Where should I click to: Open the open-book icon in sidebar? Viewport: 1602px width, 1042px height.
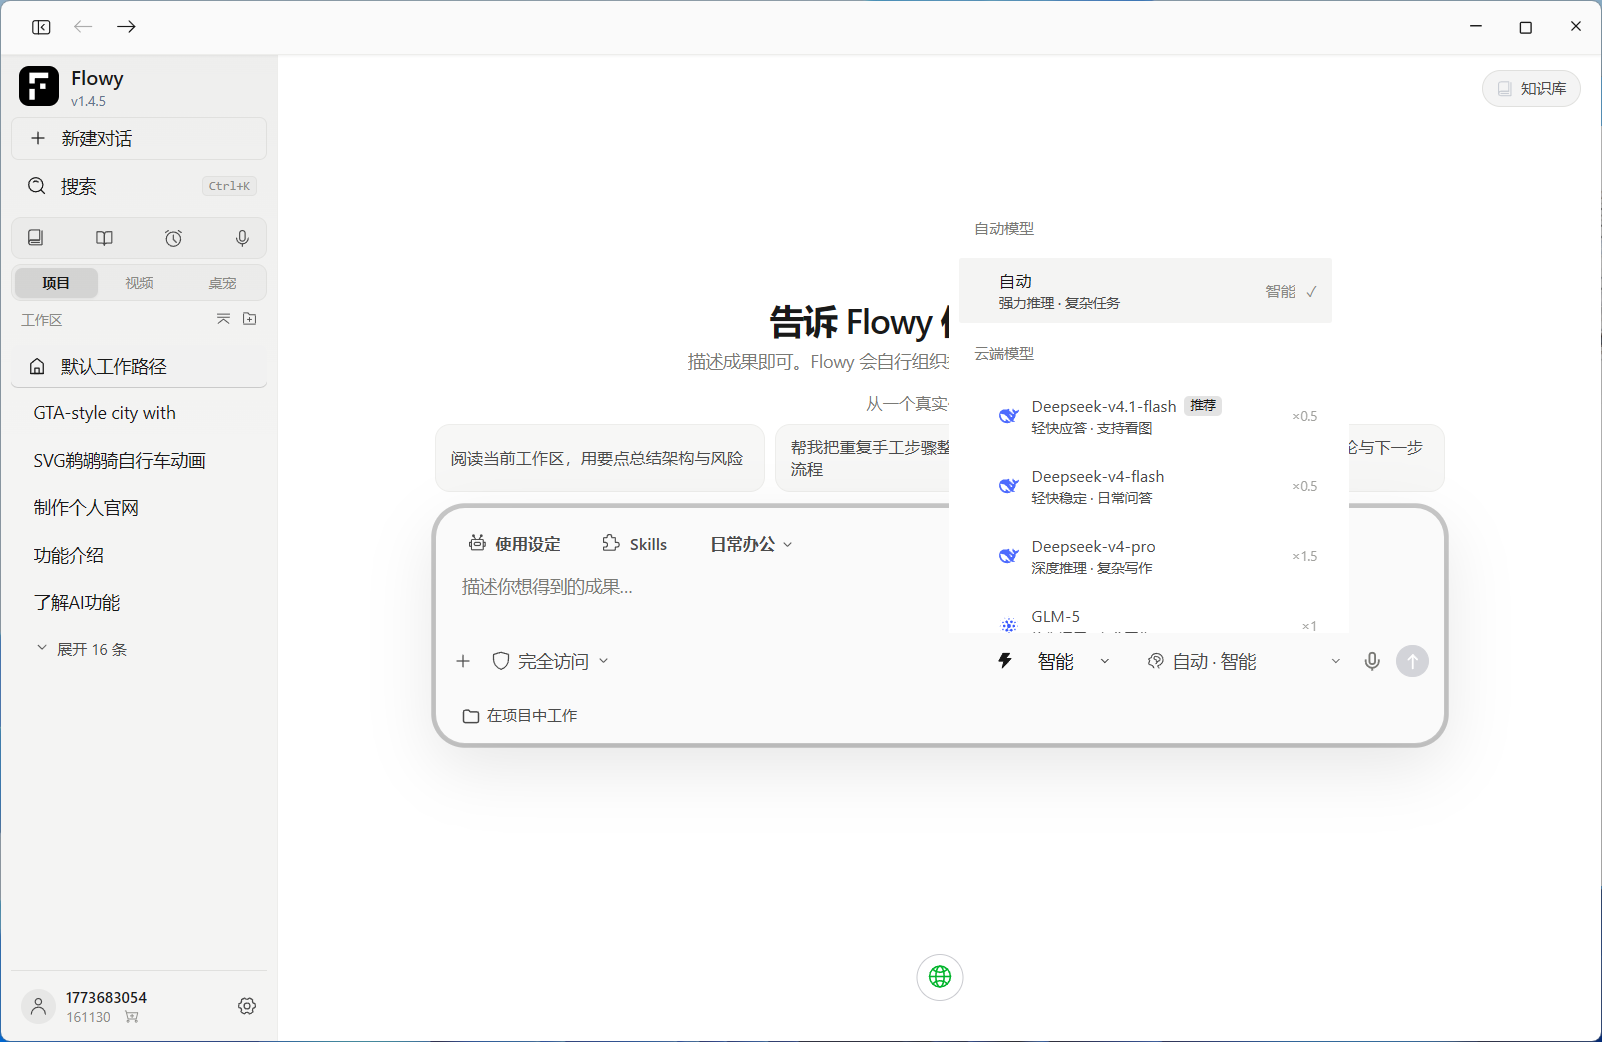104,238
